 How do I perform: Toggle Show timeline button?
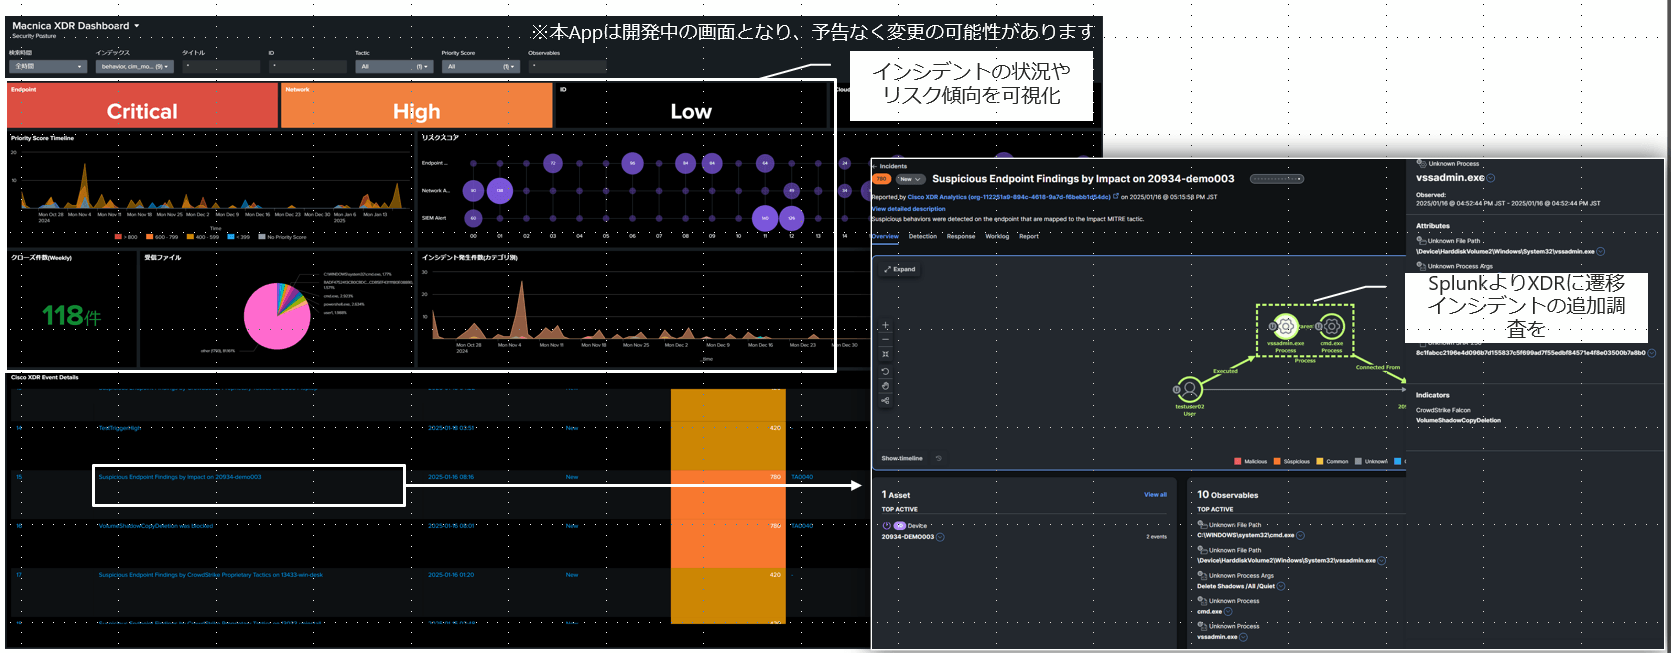(x=902, y=458)
